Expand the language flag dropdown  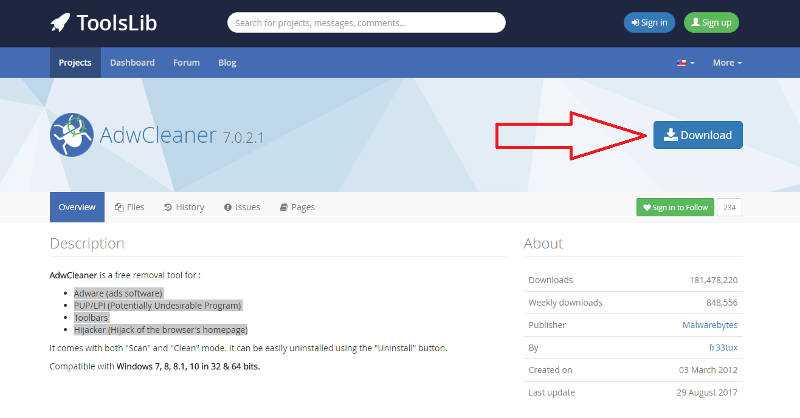click(685, 63)
